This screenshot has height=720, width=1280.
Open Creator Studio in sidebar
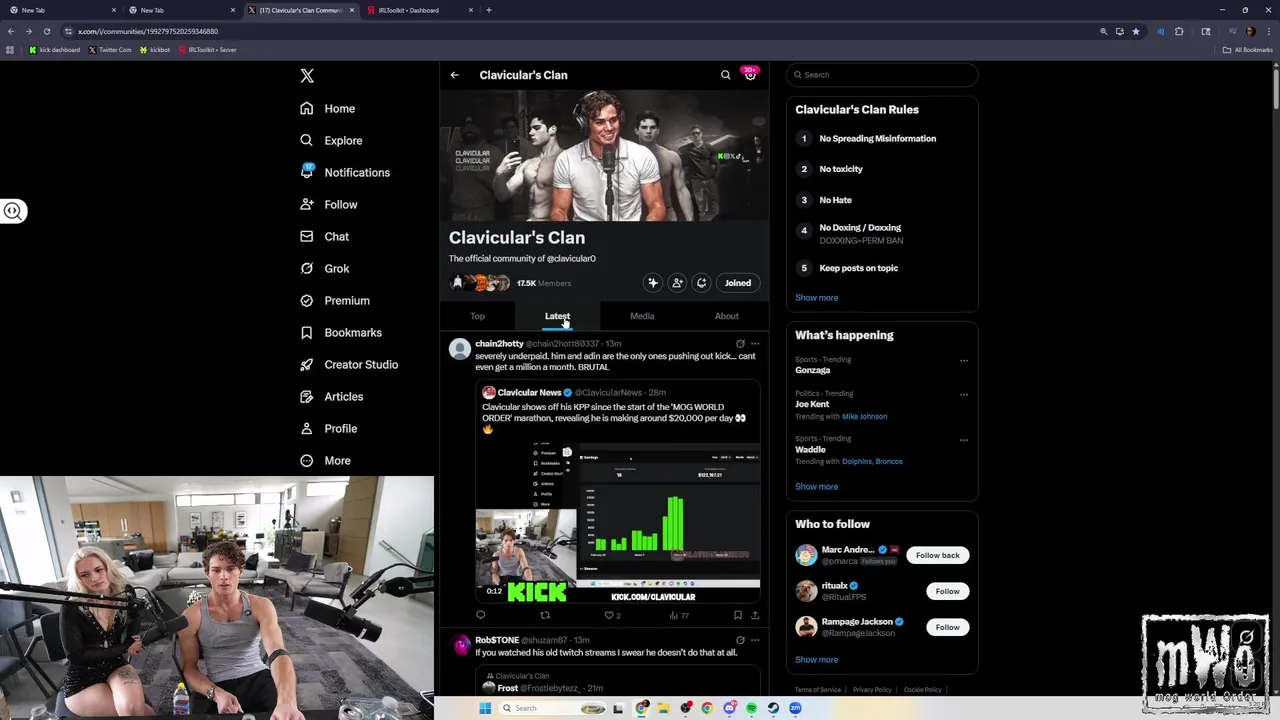[x=348, y=364]
